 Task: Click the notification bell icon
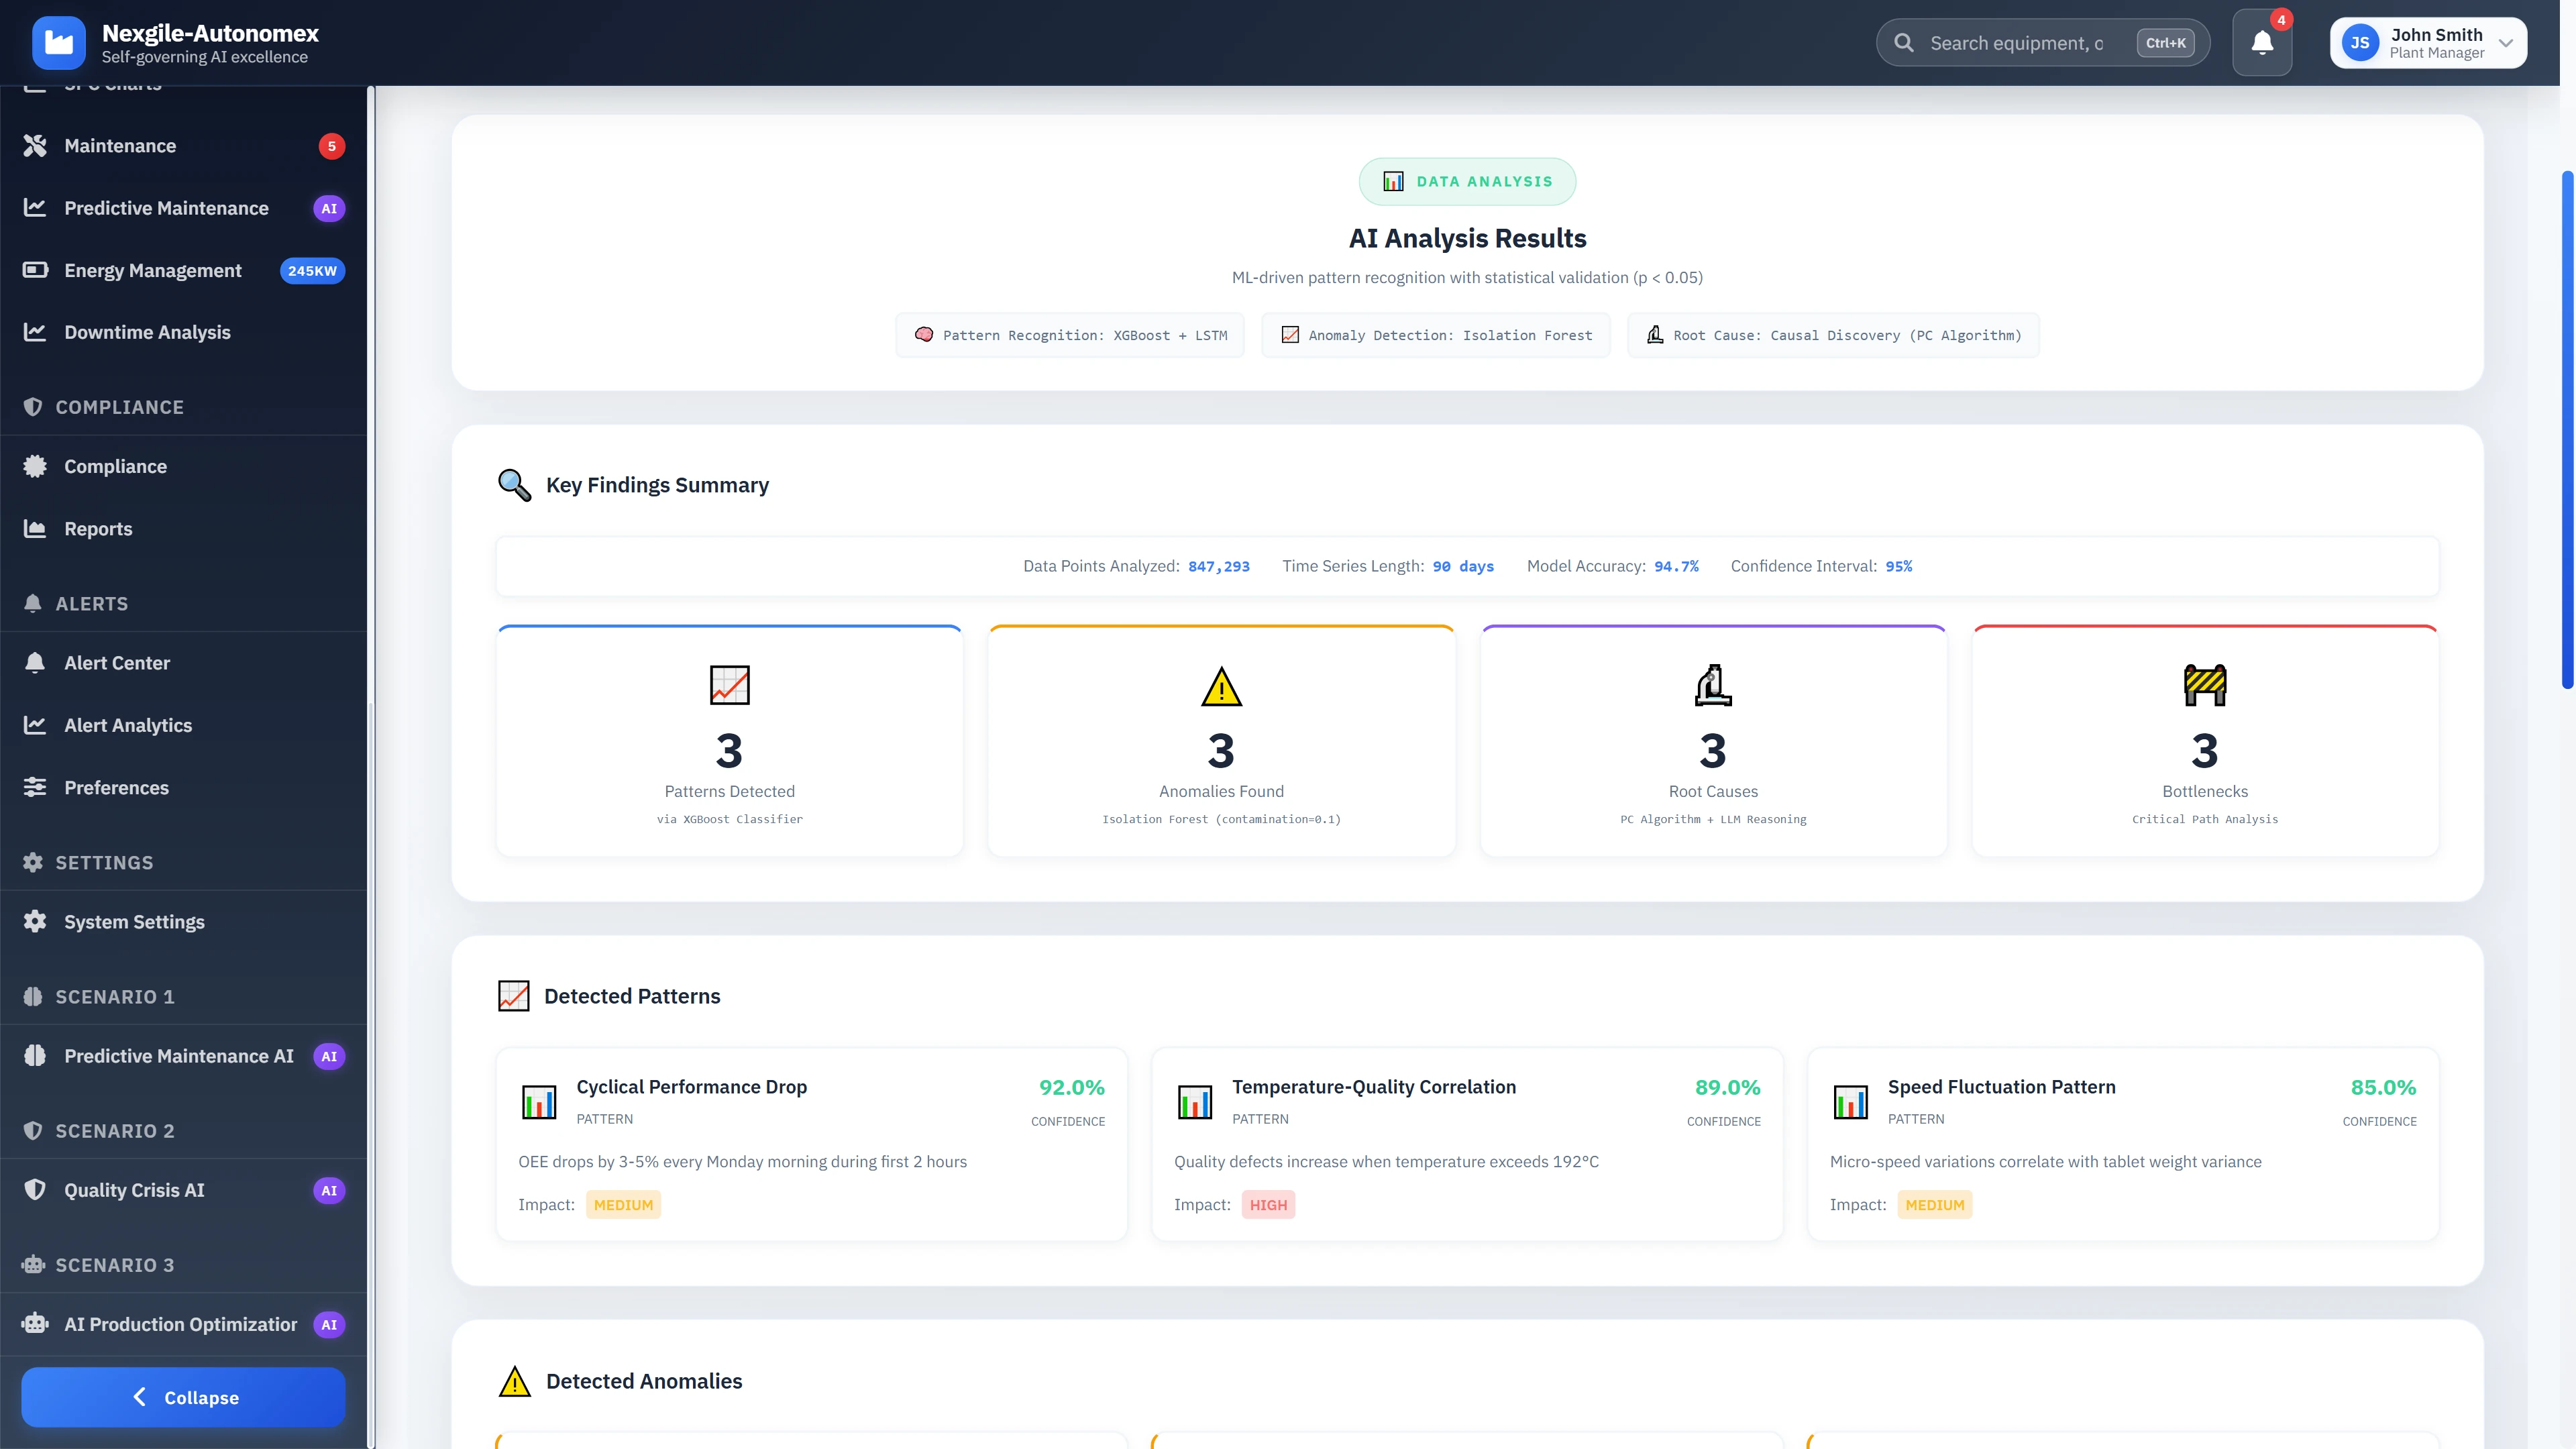click(2261, 43)
